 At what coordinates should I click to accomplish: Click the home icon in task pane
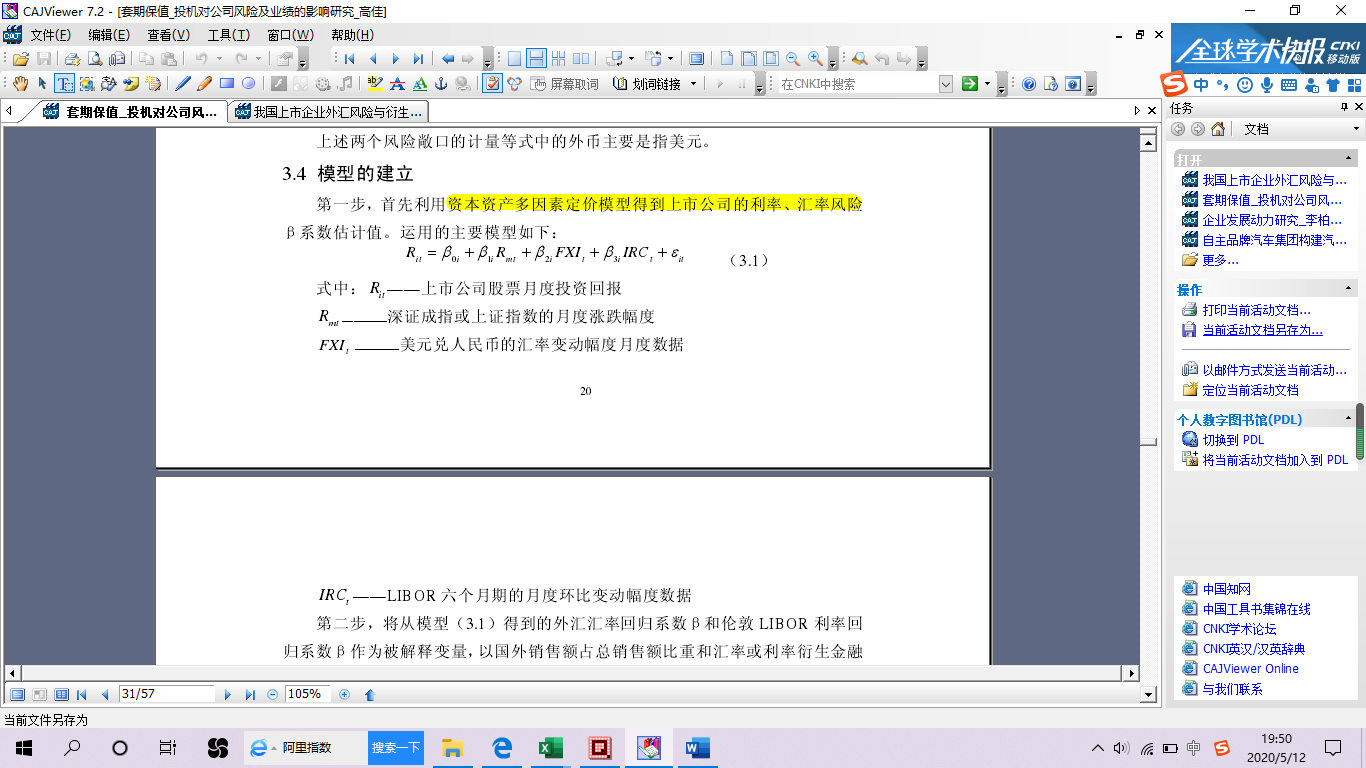coord(1217,129)
